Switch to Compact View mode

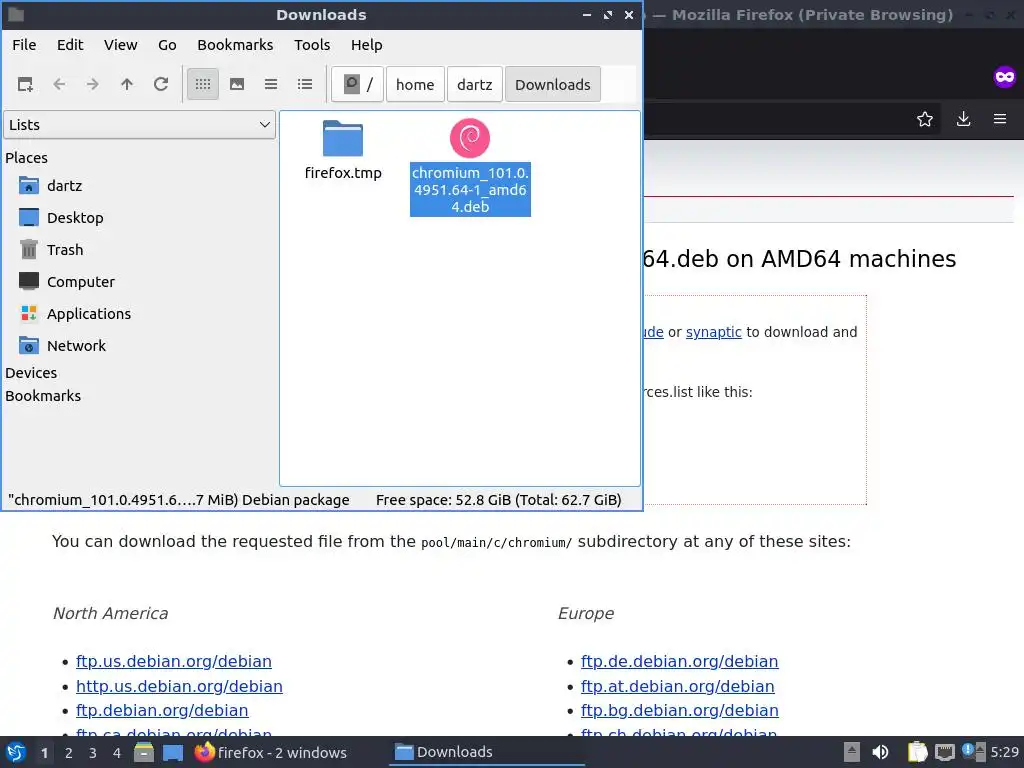271,84
